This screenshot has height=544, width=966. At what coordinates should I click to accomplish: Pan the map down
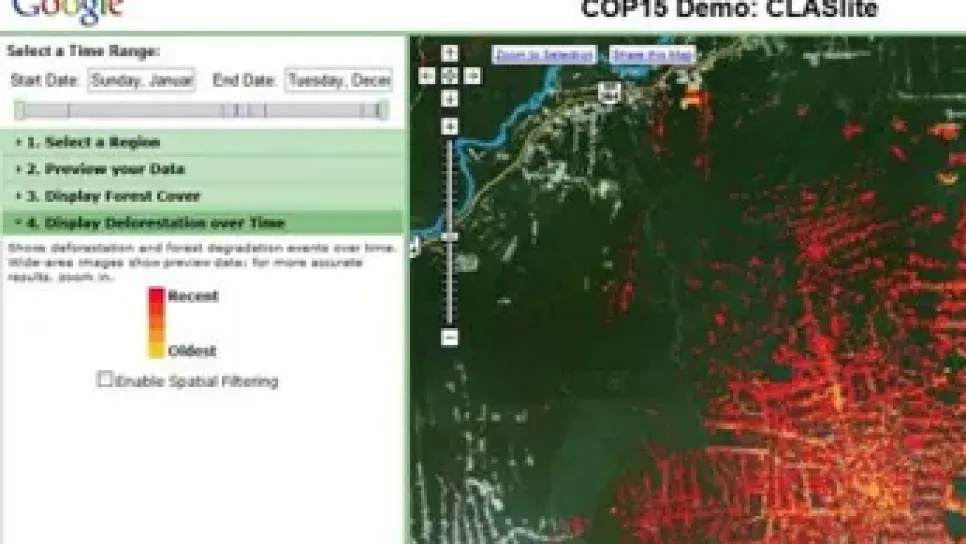450,98
